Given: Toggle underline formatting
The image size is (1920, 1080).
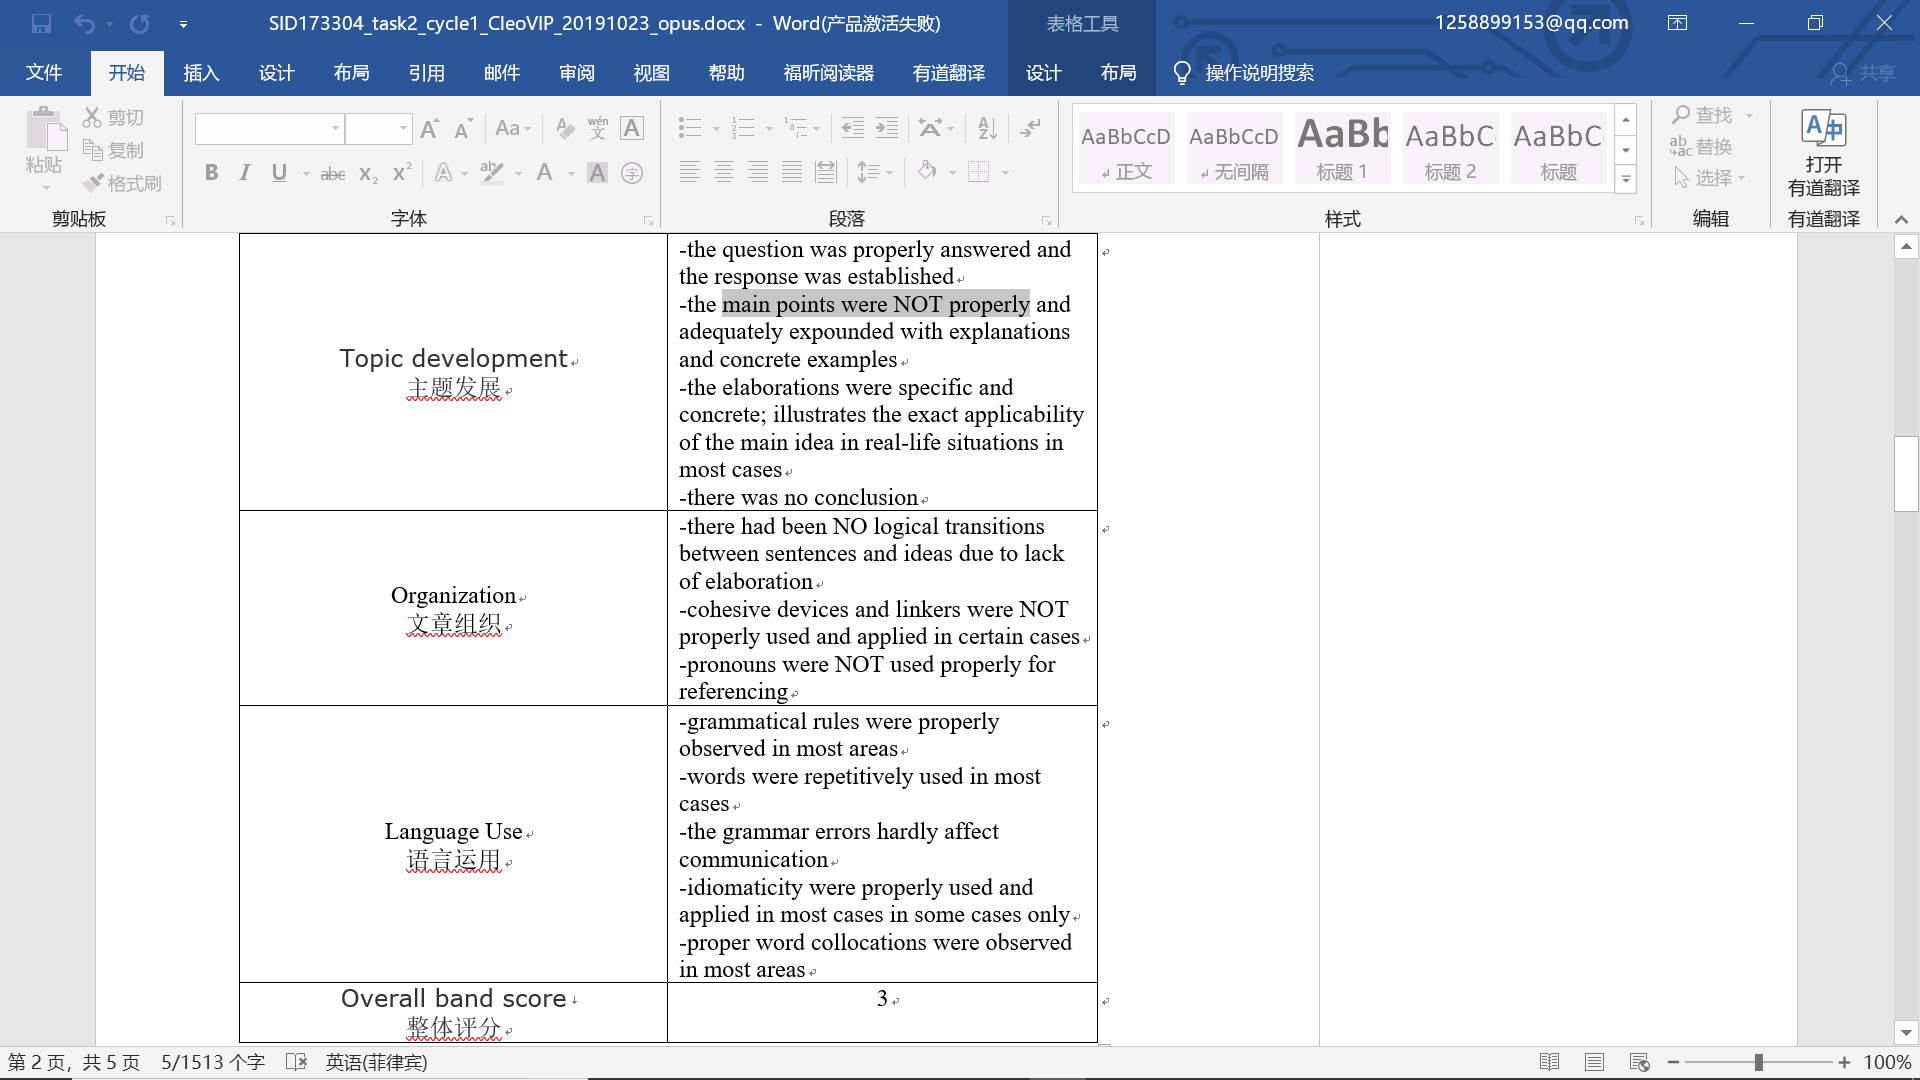Looking at the screenshot, I should coord(279,173).
